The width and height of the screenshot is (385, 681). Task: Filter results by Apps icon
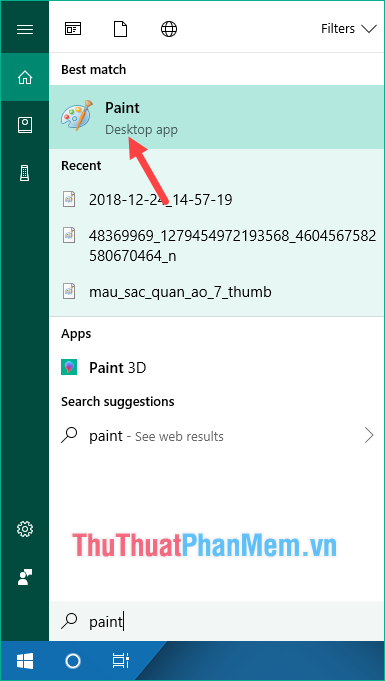pos(73,29)
